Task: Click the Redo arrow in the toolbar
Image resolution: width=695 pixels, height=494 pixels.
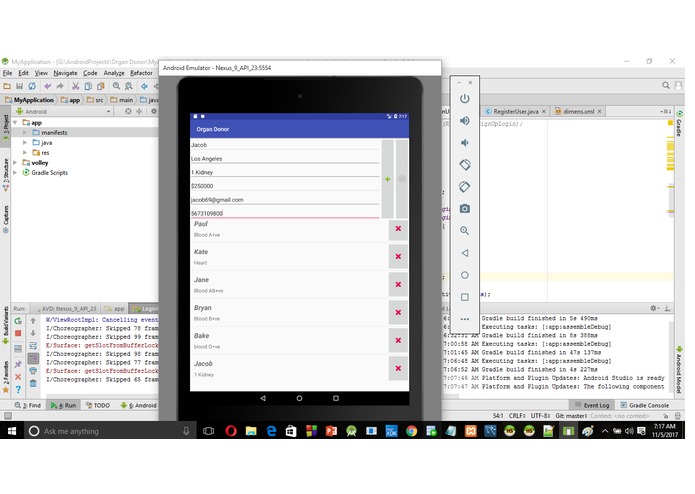Action: pos(60,86)
